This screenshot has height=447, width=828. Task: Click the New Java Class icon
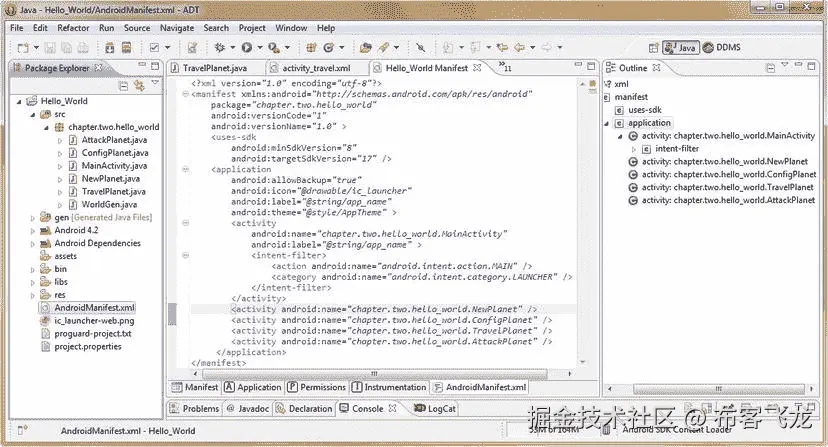click(328, 48)
